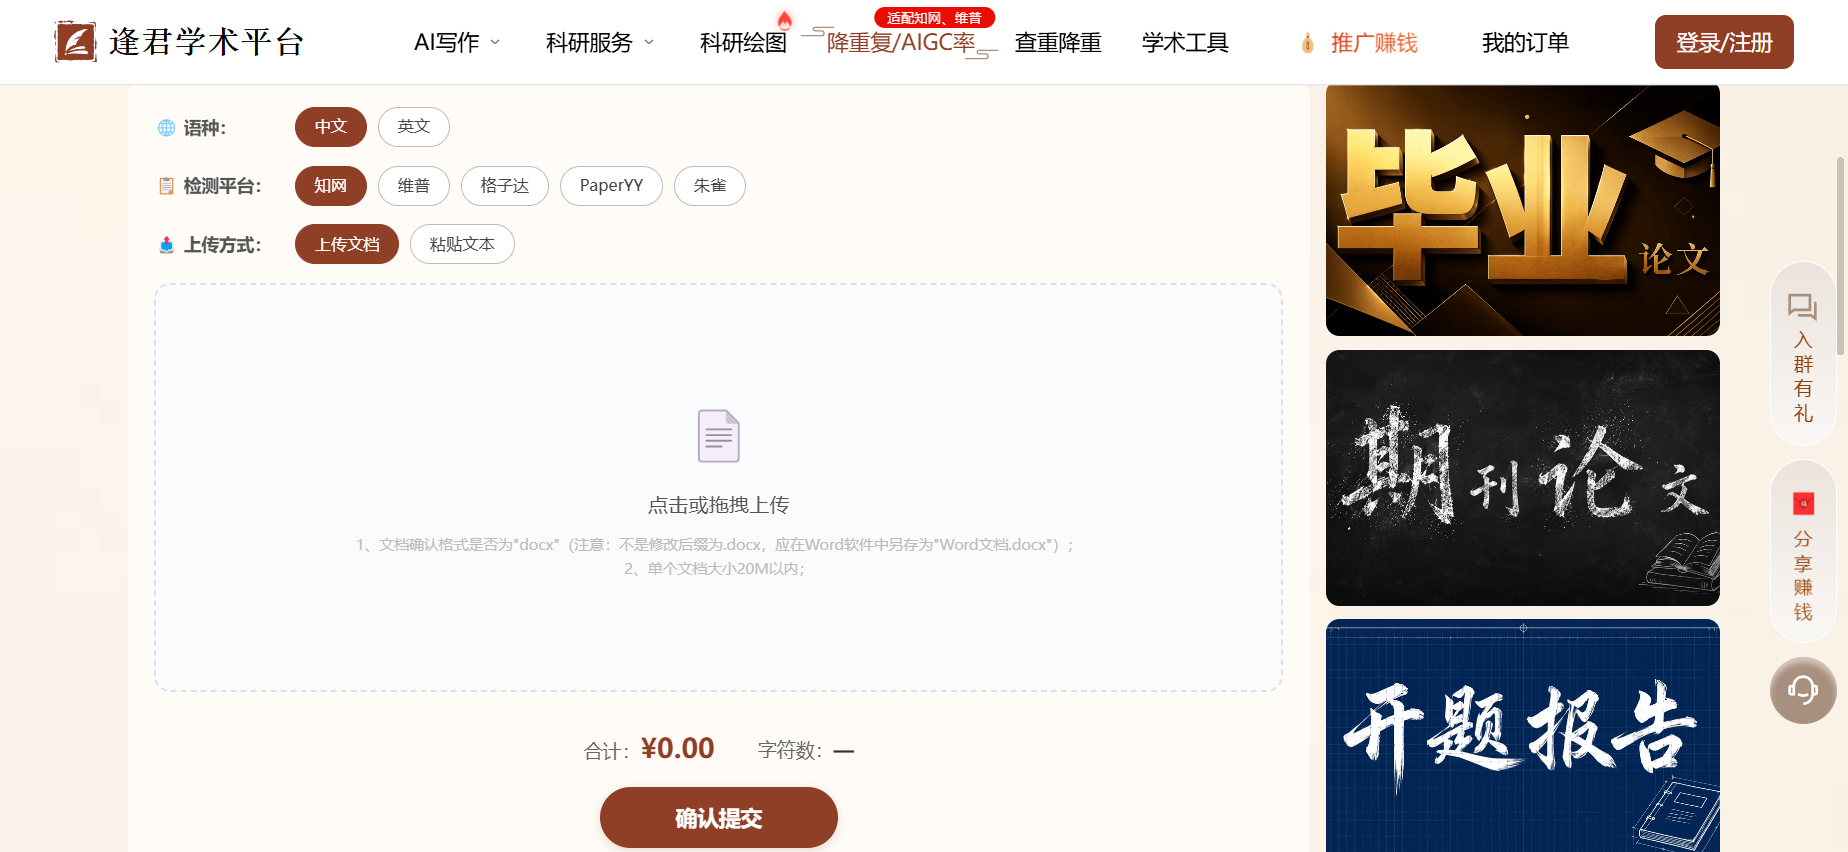Select 上传文档 upload method

coord(347,244)
